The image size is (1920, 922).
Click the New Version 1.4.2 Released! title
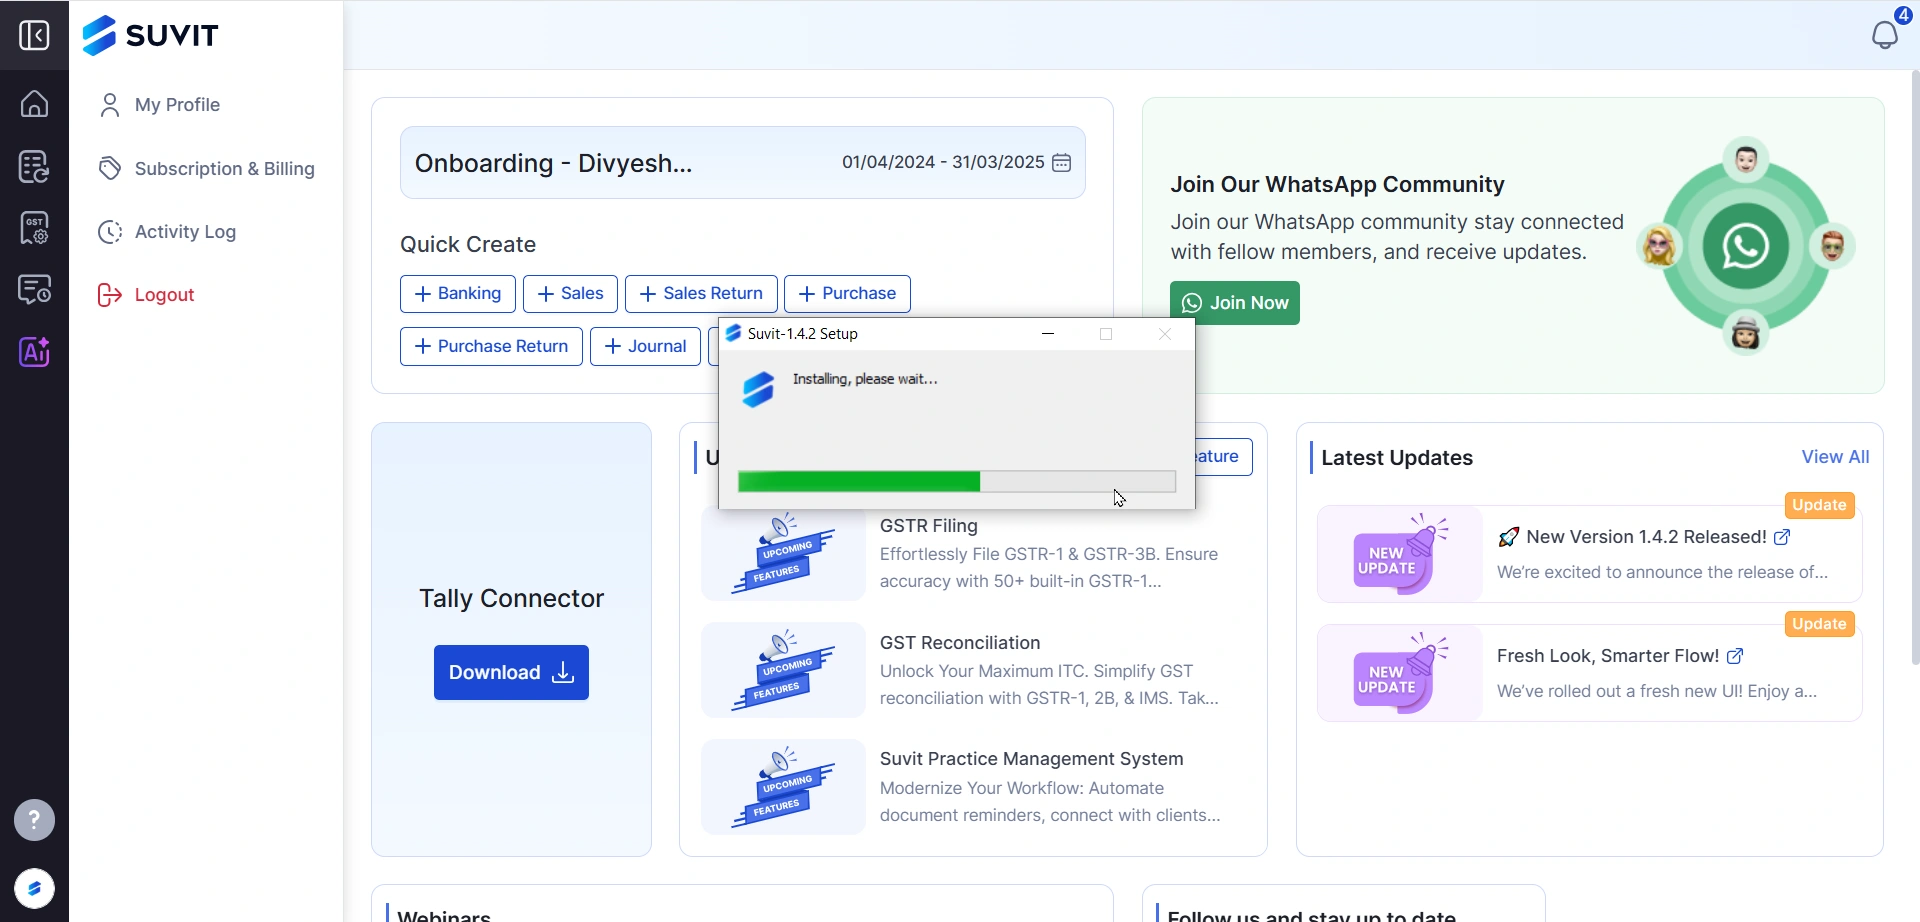coord(1646,537)
